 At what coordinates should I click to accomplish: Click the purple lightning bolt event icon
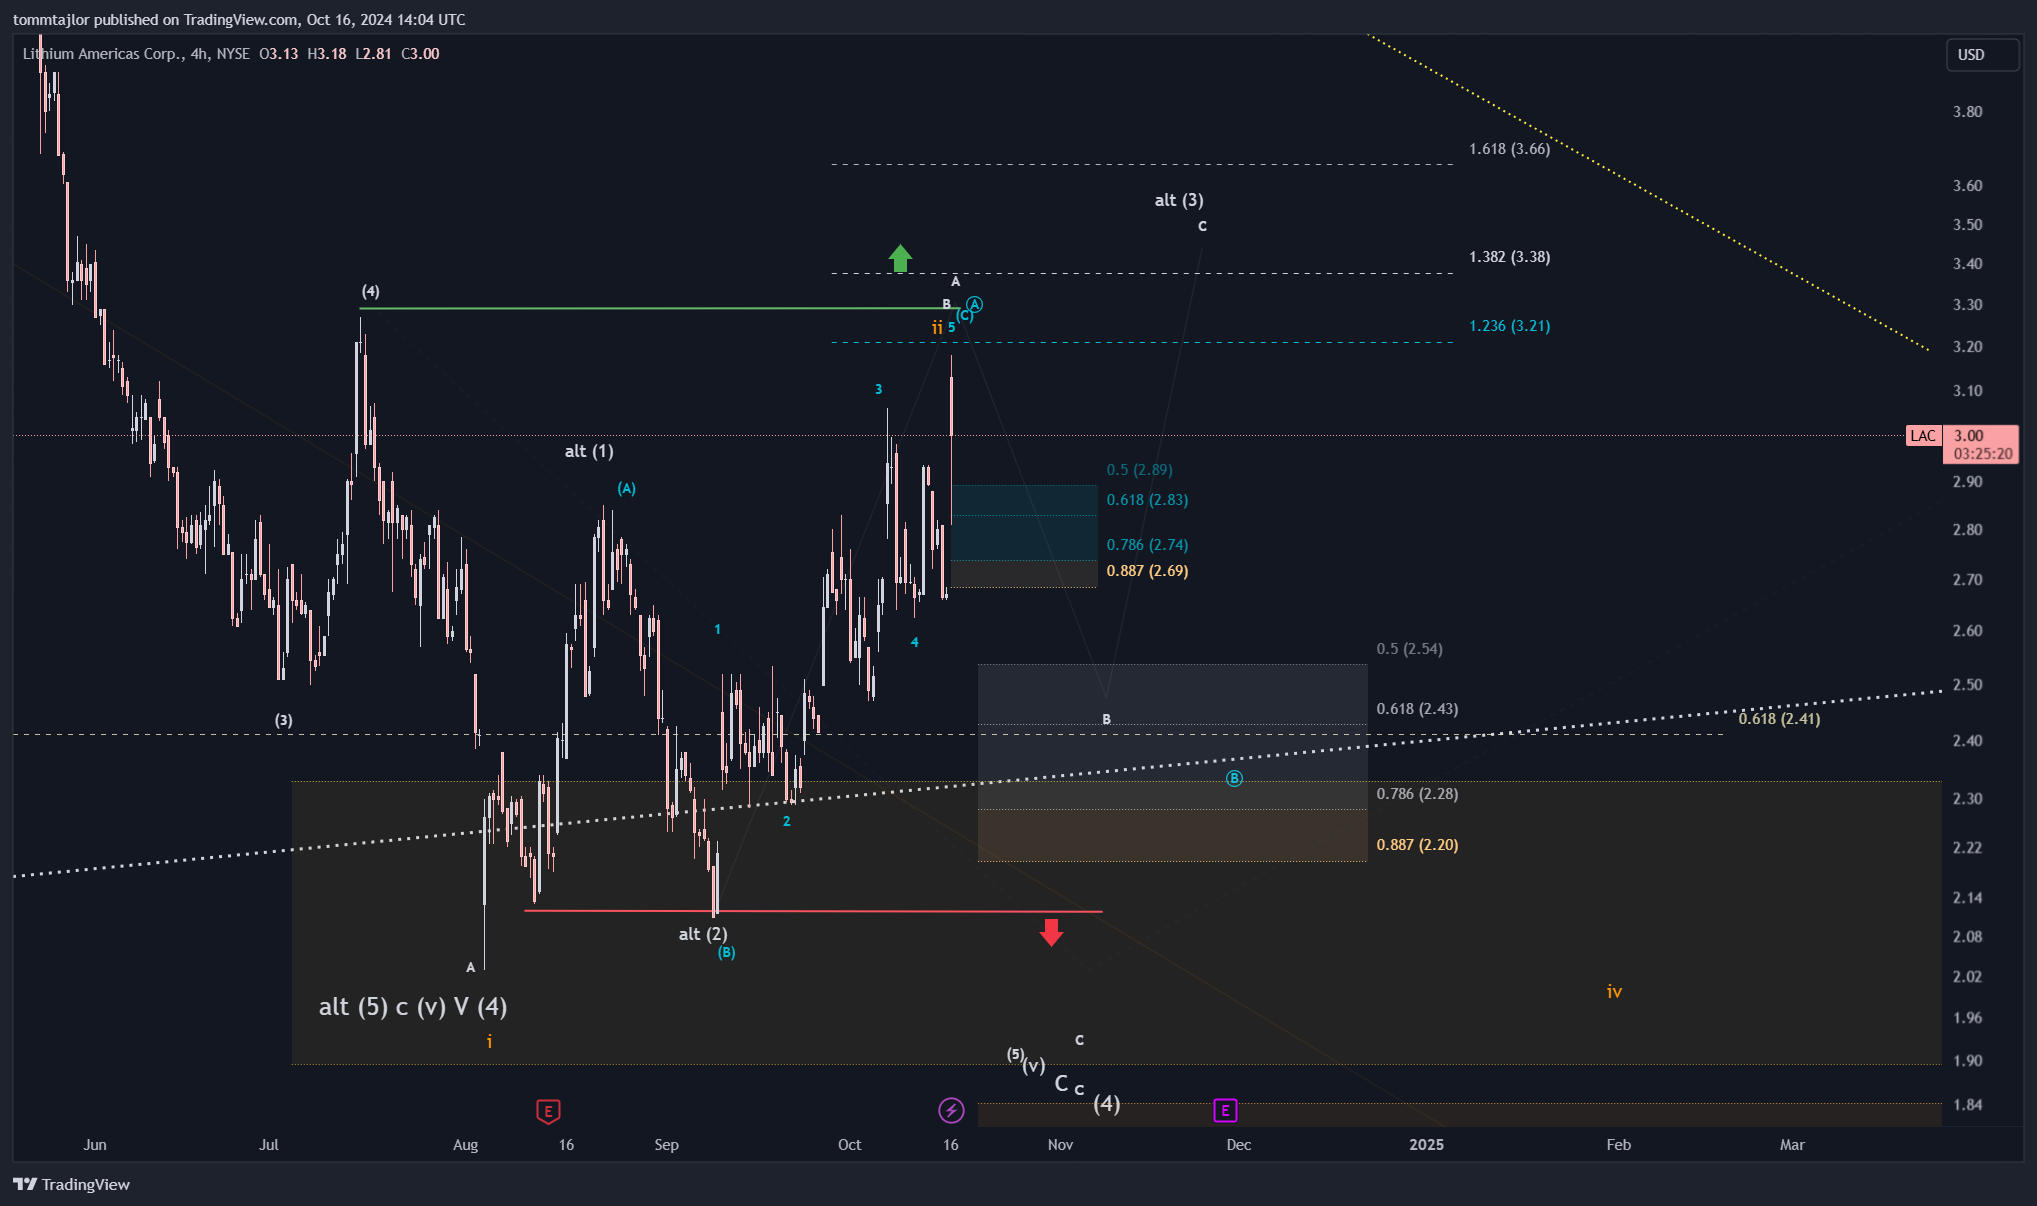[x=951, y=1110]
